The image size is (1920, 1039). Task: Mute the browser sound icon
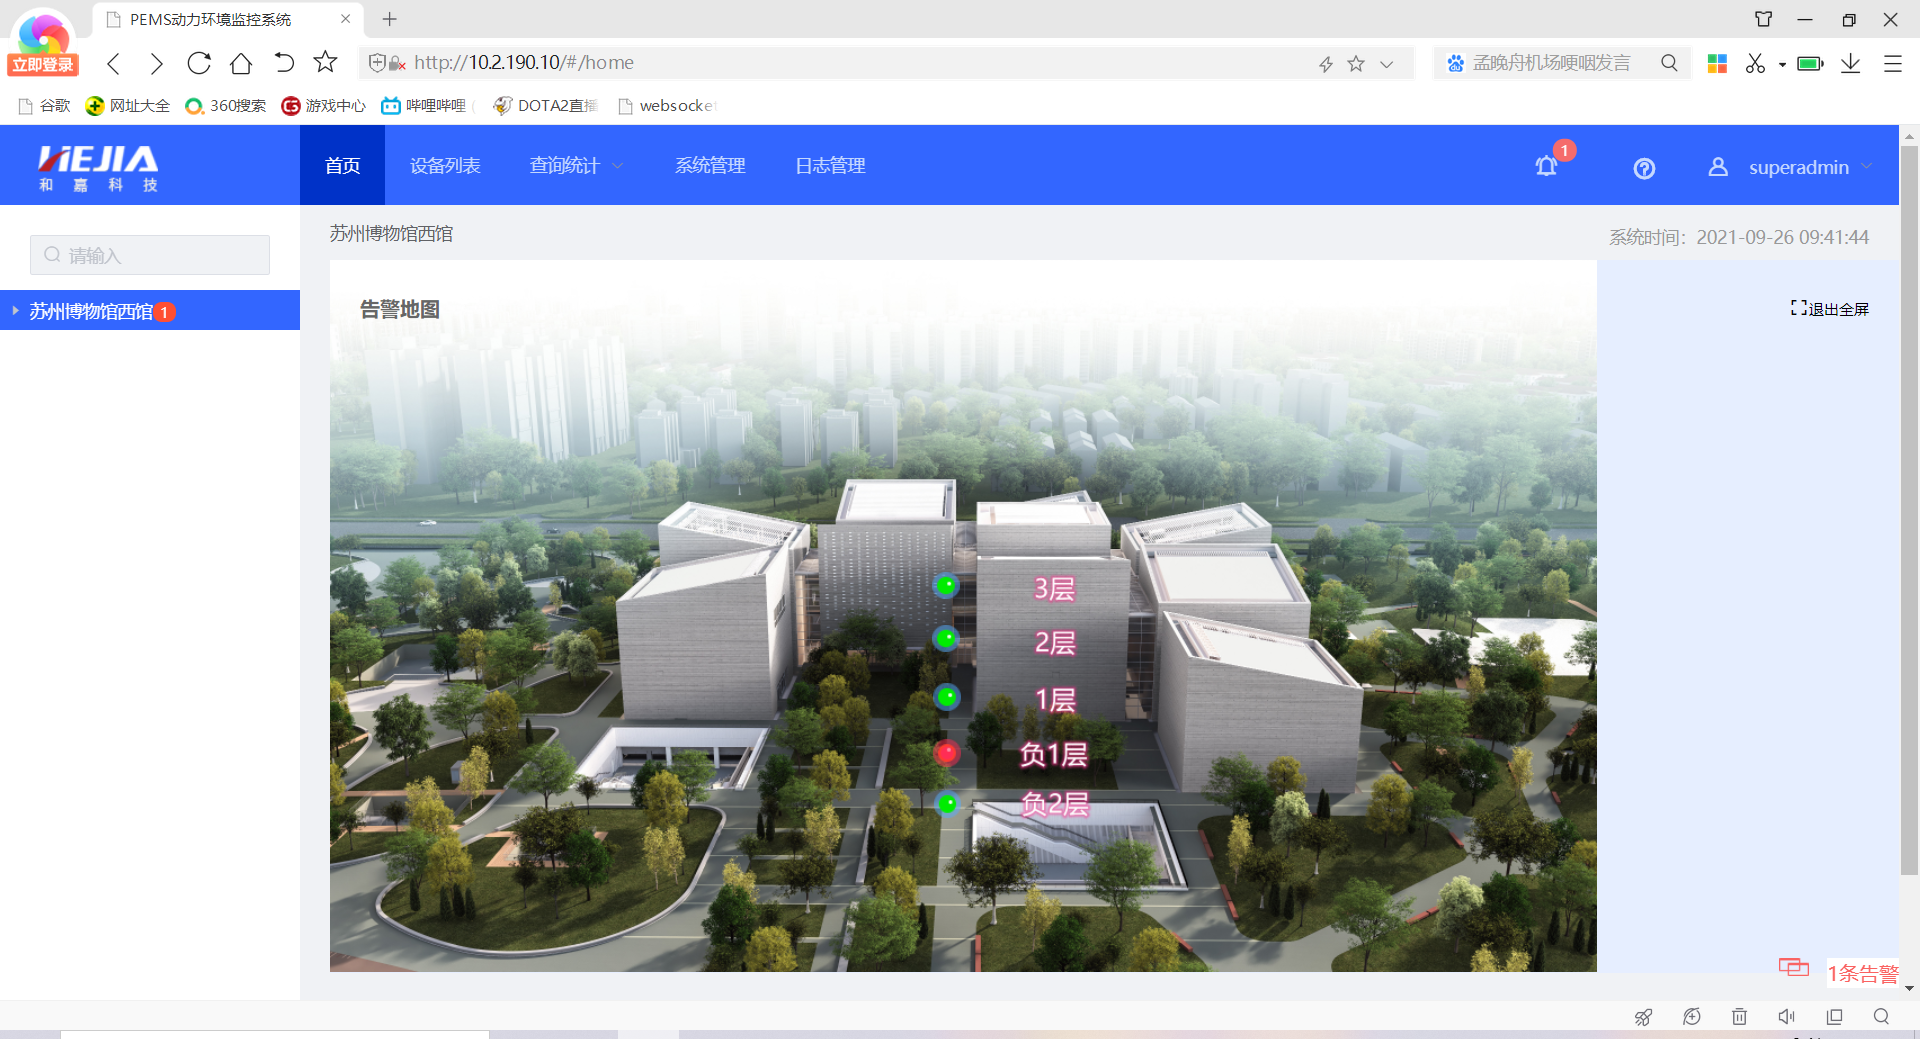[x=1786, y=1016]
